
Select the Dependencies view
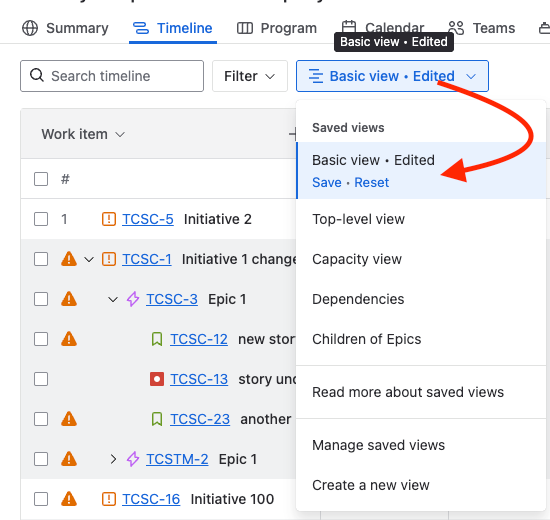[x=421, y=299]
